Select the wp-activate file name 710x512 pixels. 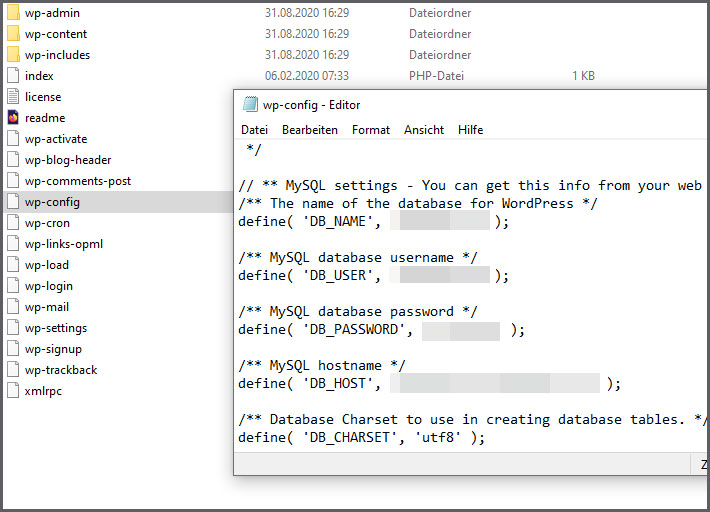[56, 139]
